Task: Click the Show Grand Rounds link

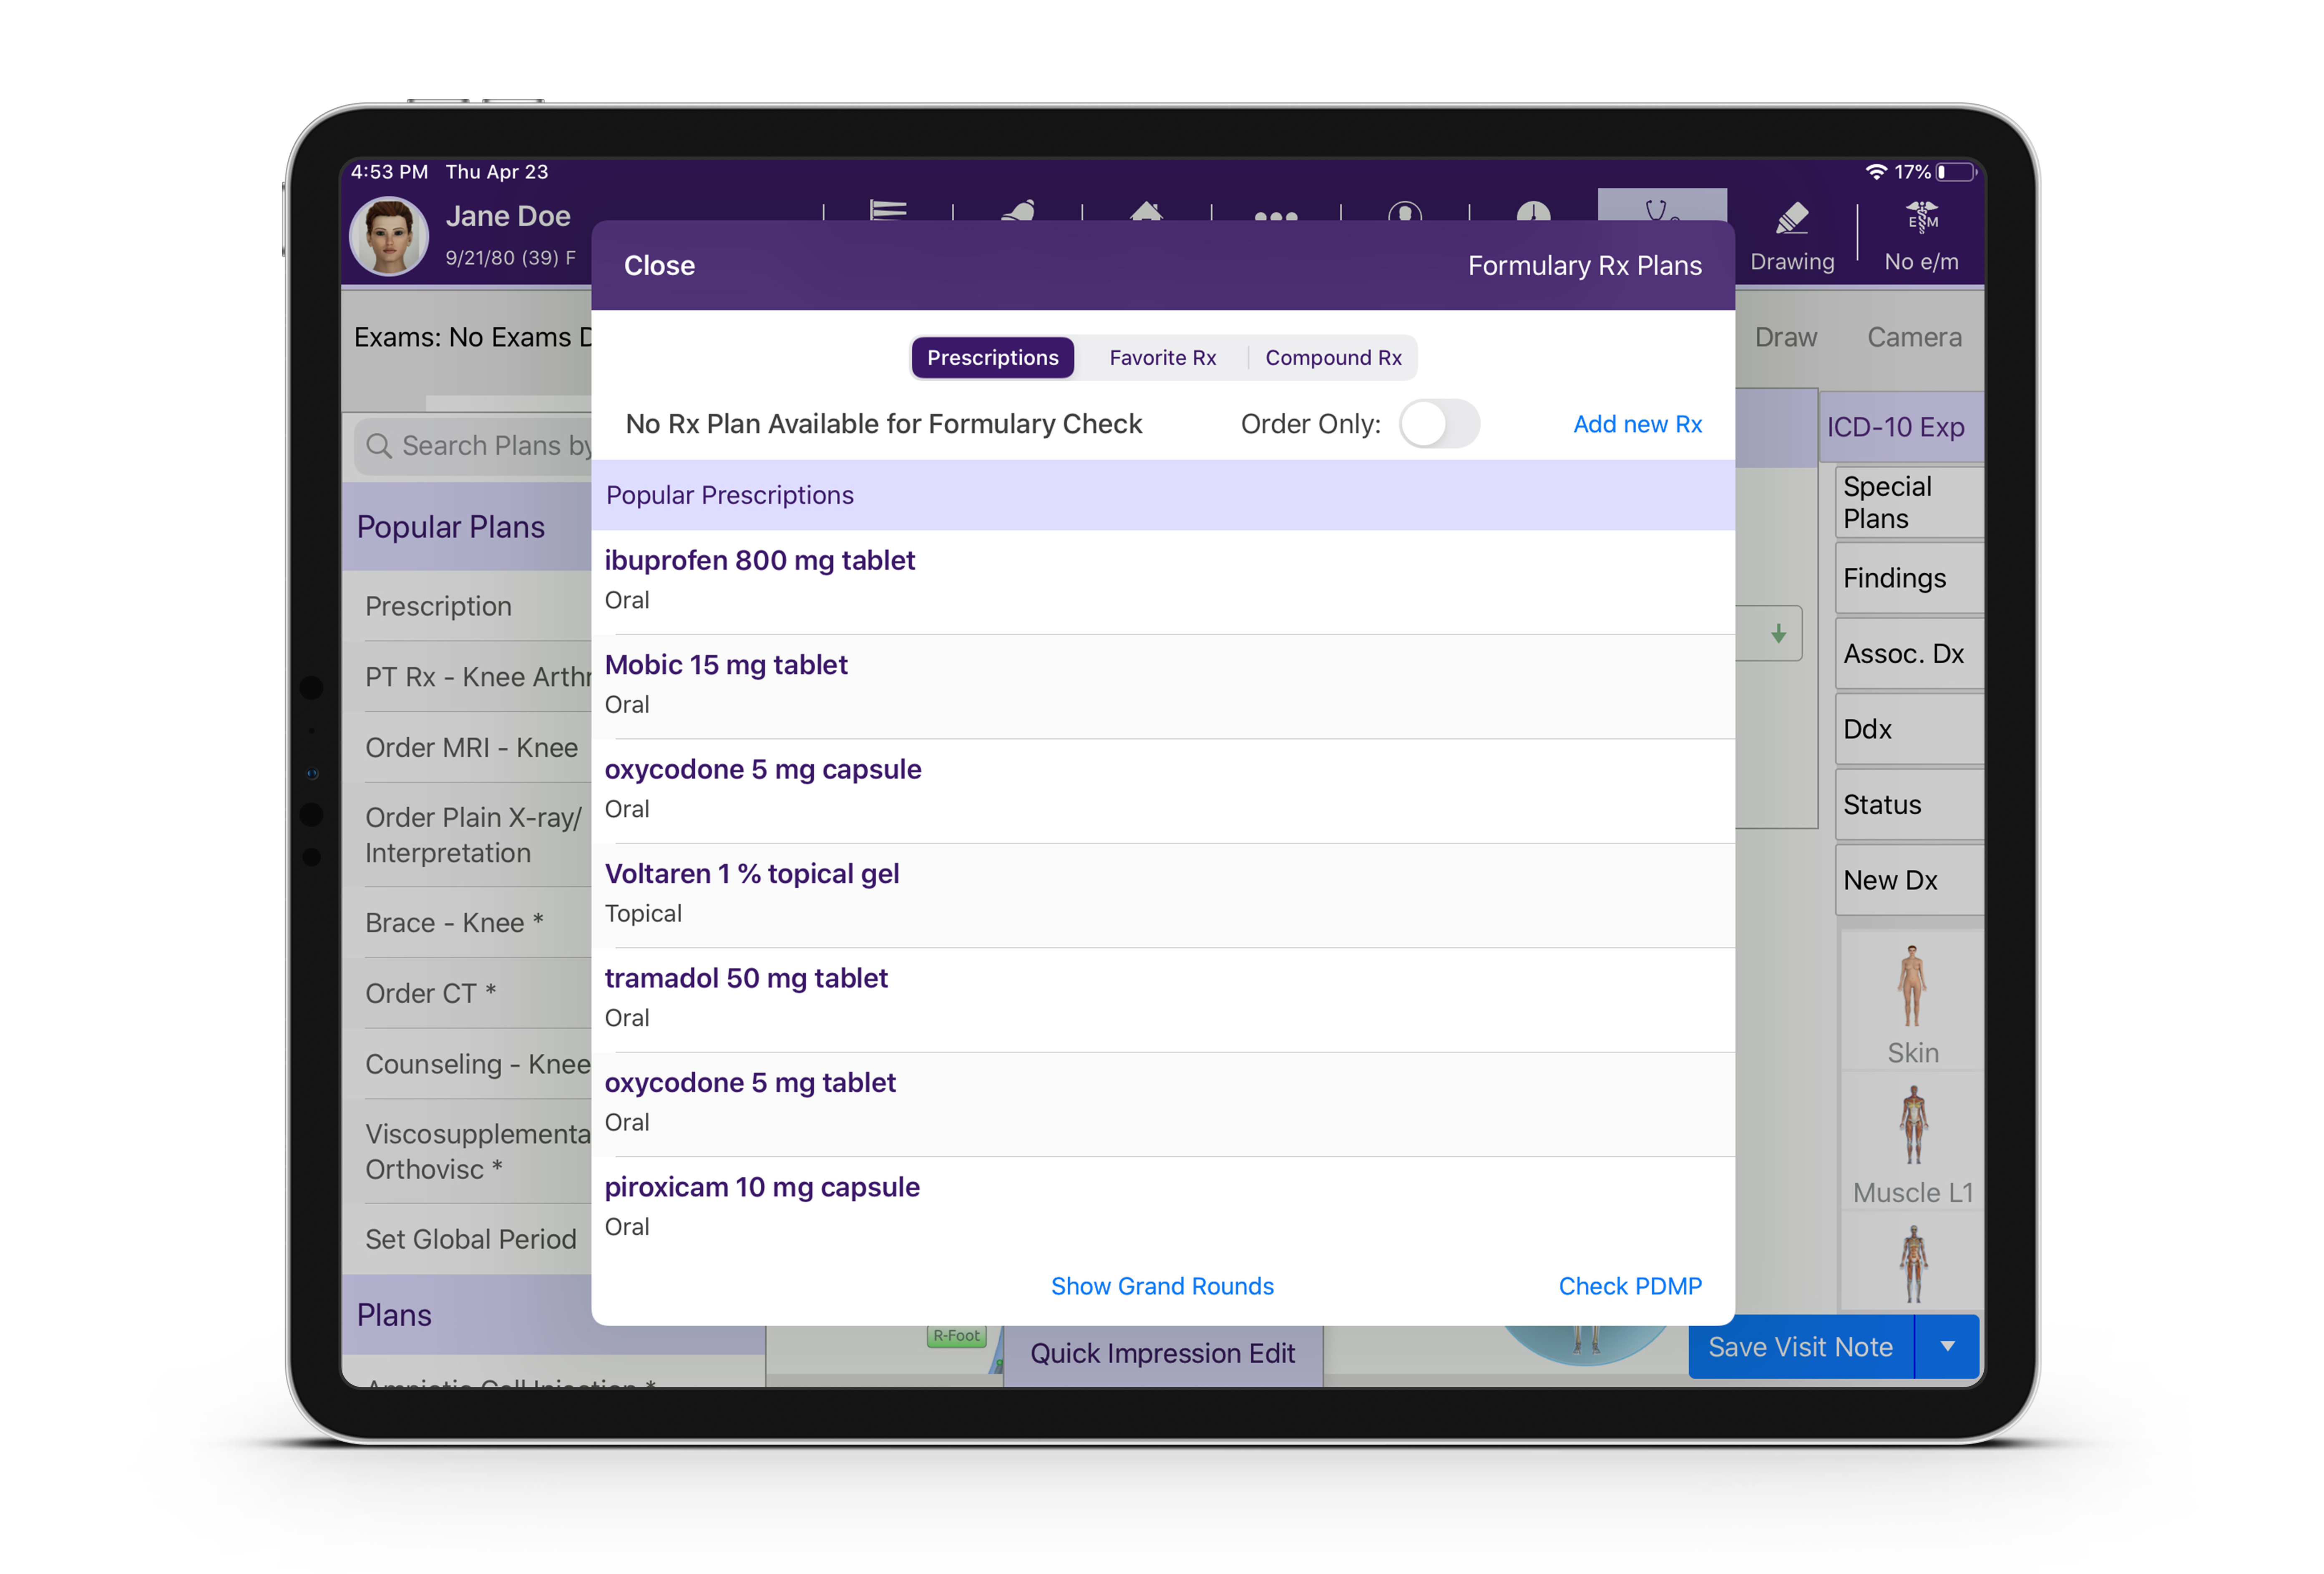Action: 1162,1286
